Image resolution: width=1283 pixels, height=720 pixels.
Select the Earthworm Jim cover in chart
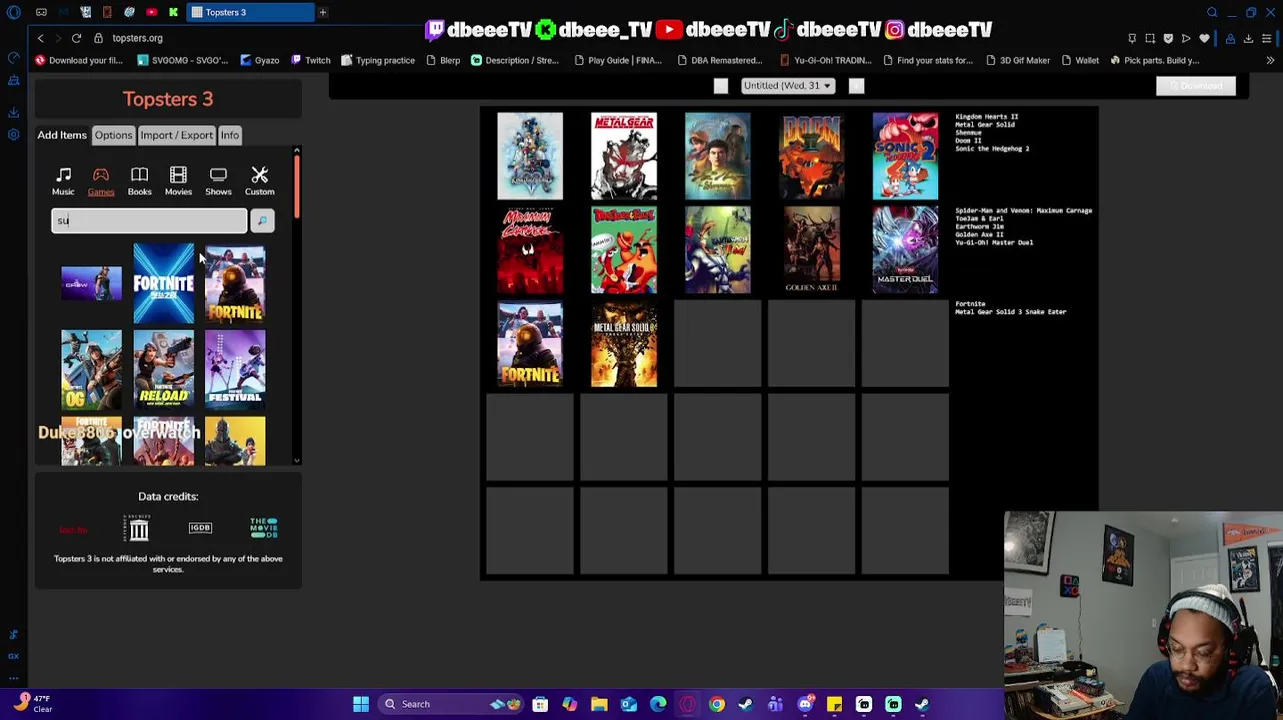click(717, 250)
